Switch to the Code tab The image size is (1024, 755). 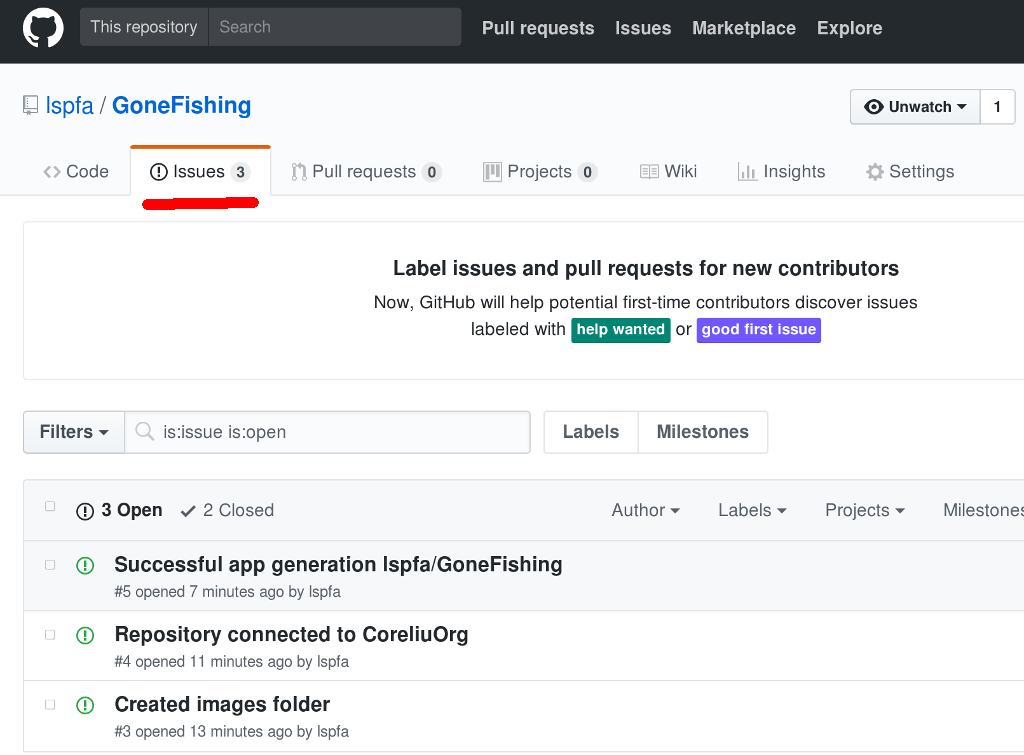[x=76, y=171]
